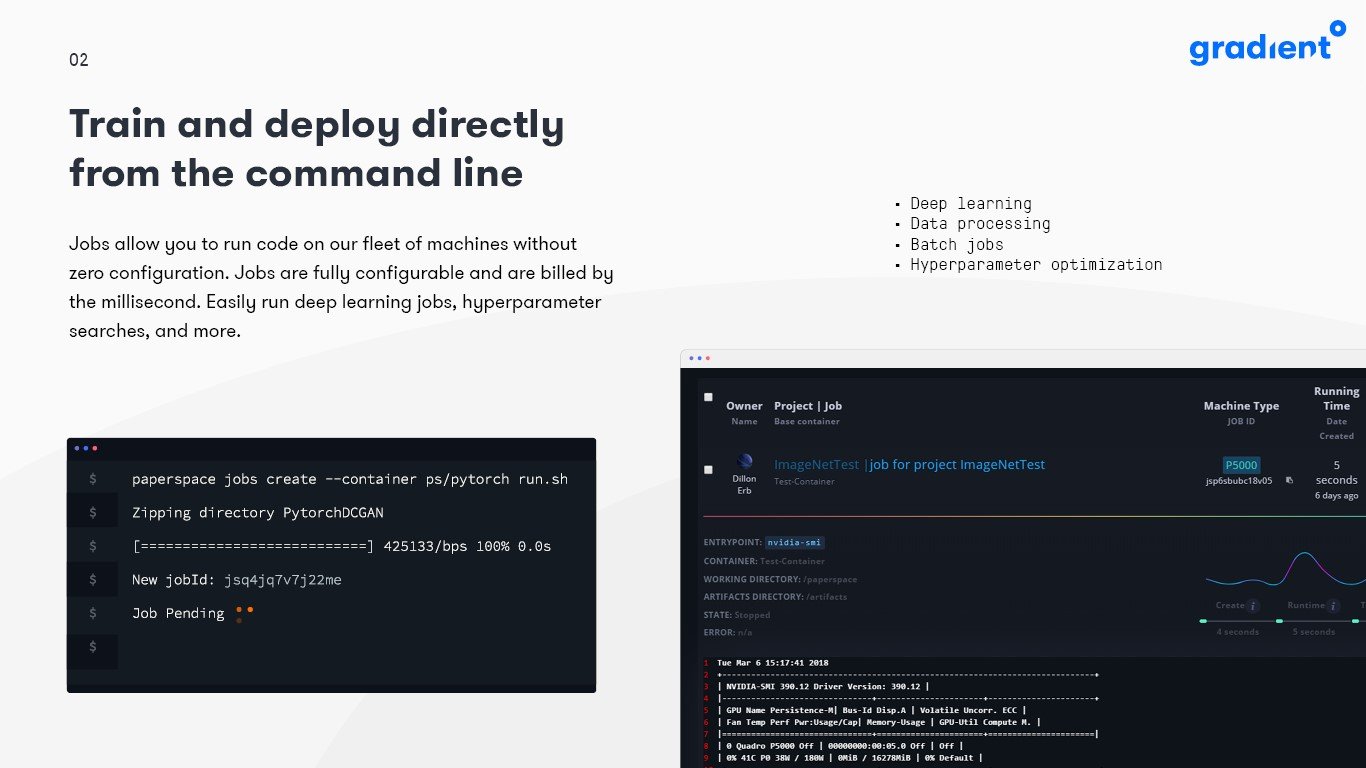Open the Runtime info icon
Screen dimensions: 1366x768
tap(1333, 605)
